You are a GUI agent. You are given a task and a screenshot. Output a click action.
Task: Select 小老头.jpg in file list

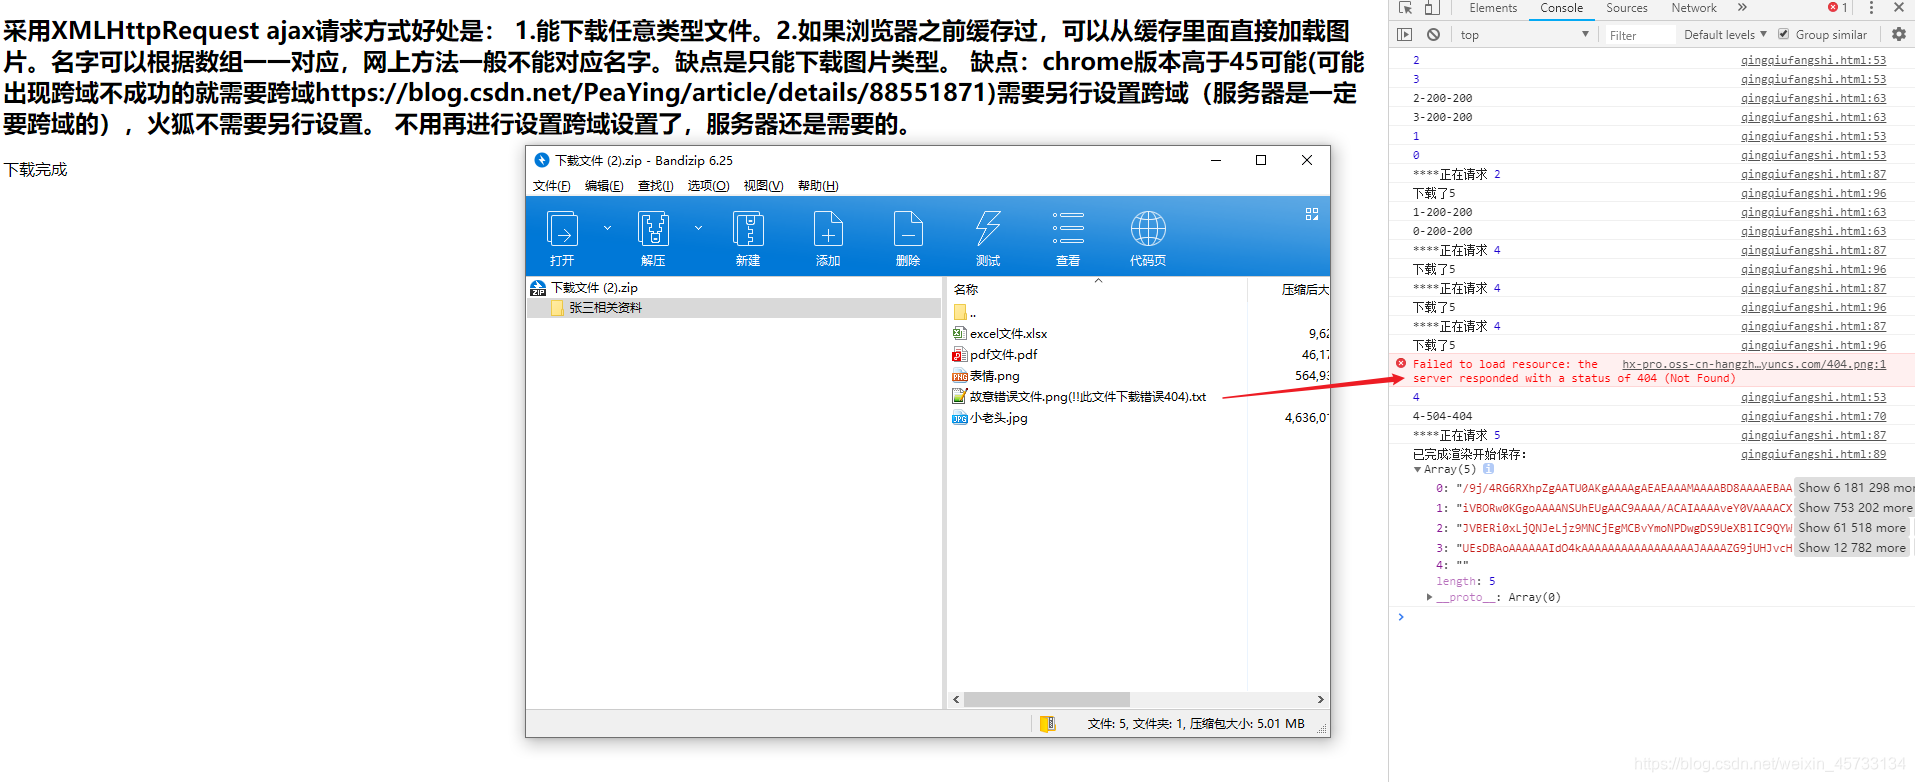990,418
